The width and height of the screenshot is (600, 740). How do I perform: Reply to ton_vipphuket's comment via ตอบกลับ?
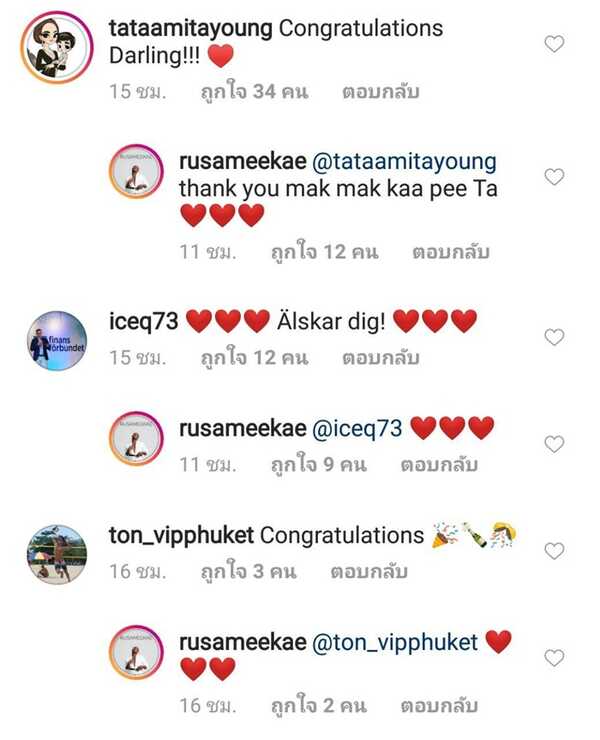pyautogui.click(x=369, y=572)
